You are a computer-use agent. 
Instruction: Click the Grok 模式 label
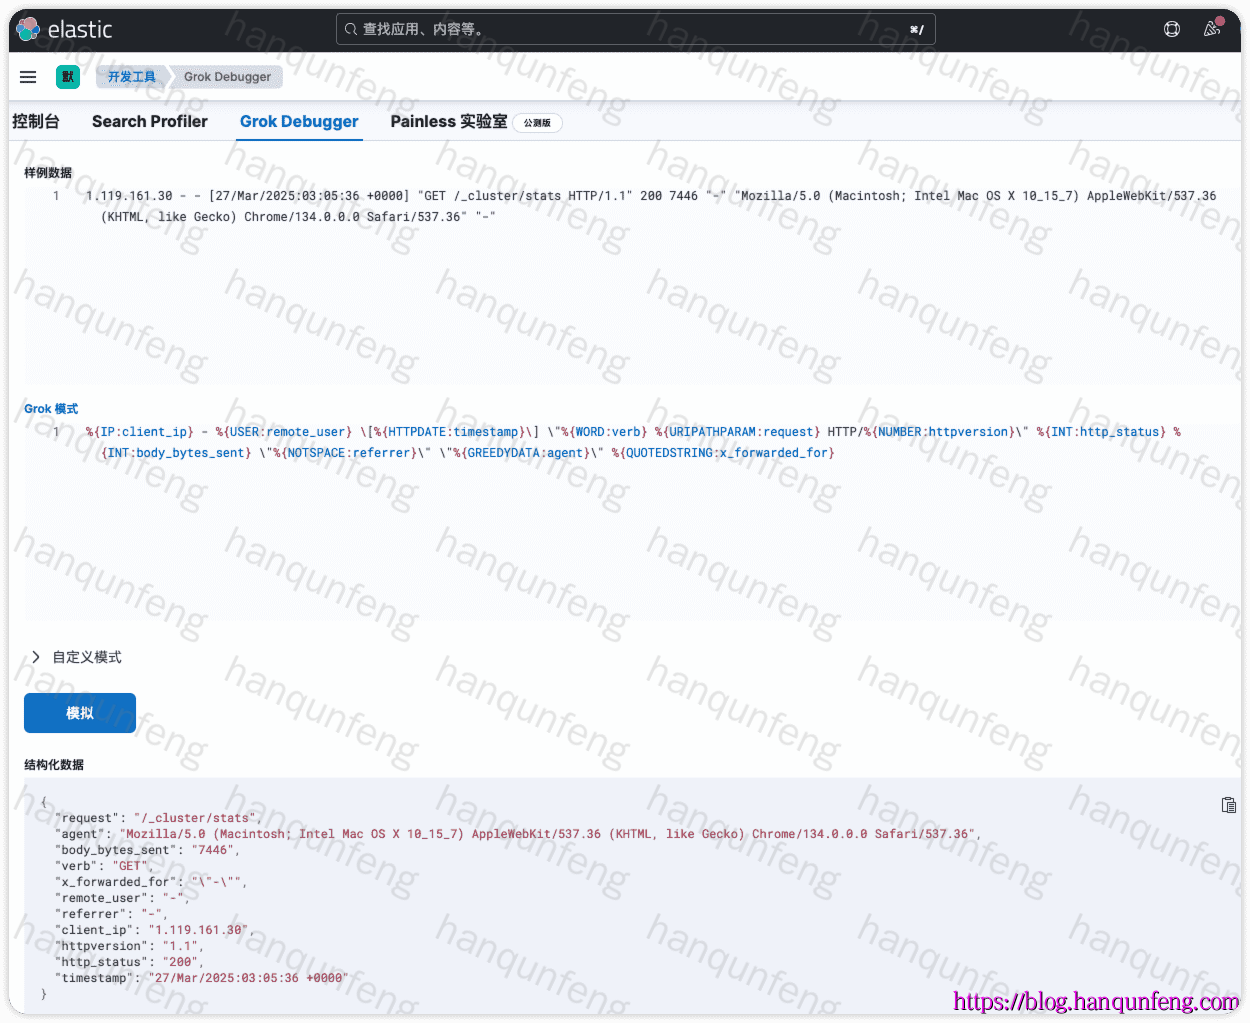coord(51,409)
